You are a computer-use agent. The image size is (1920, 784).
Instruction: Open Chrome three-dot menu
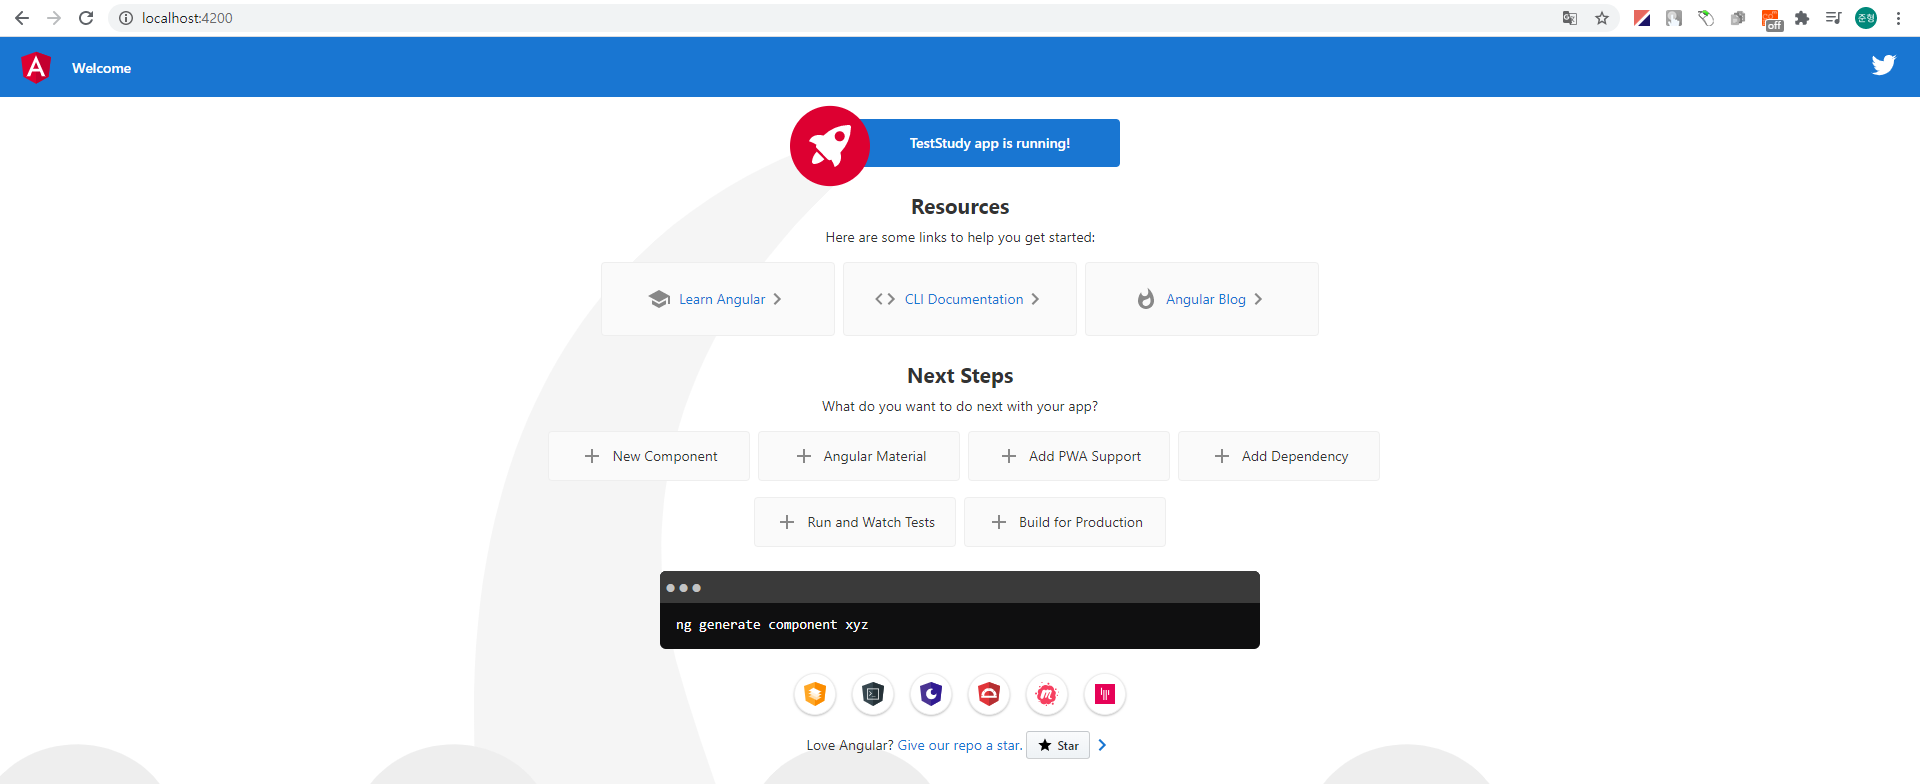[1898, 18]
